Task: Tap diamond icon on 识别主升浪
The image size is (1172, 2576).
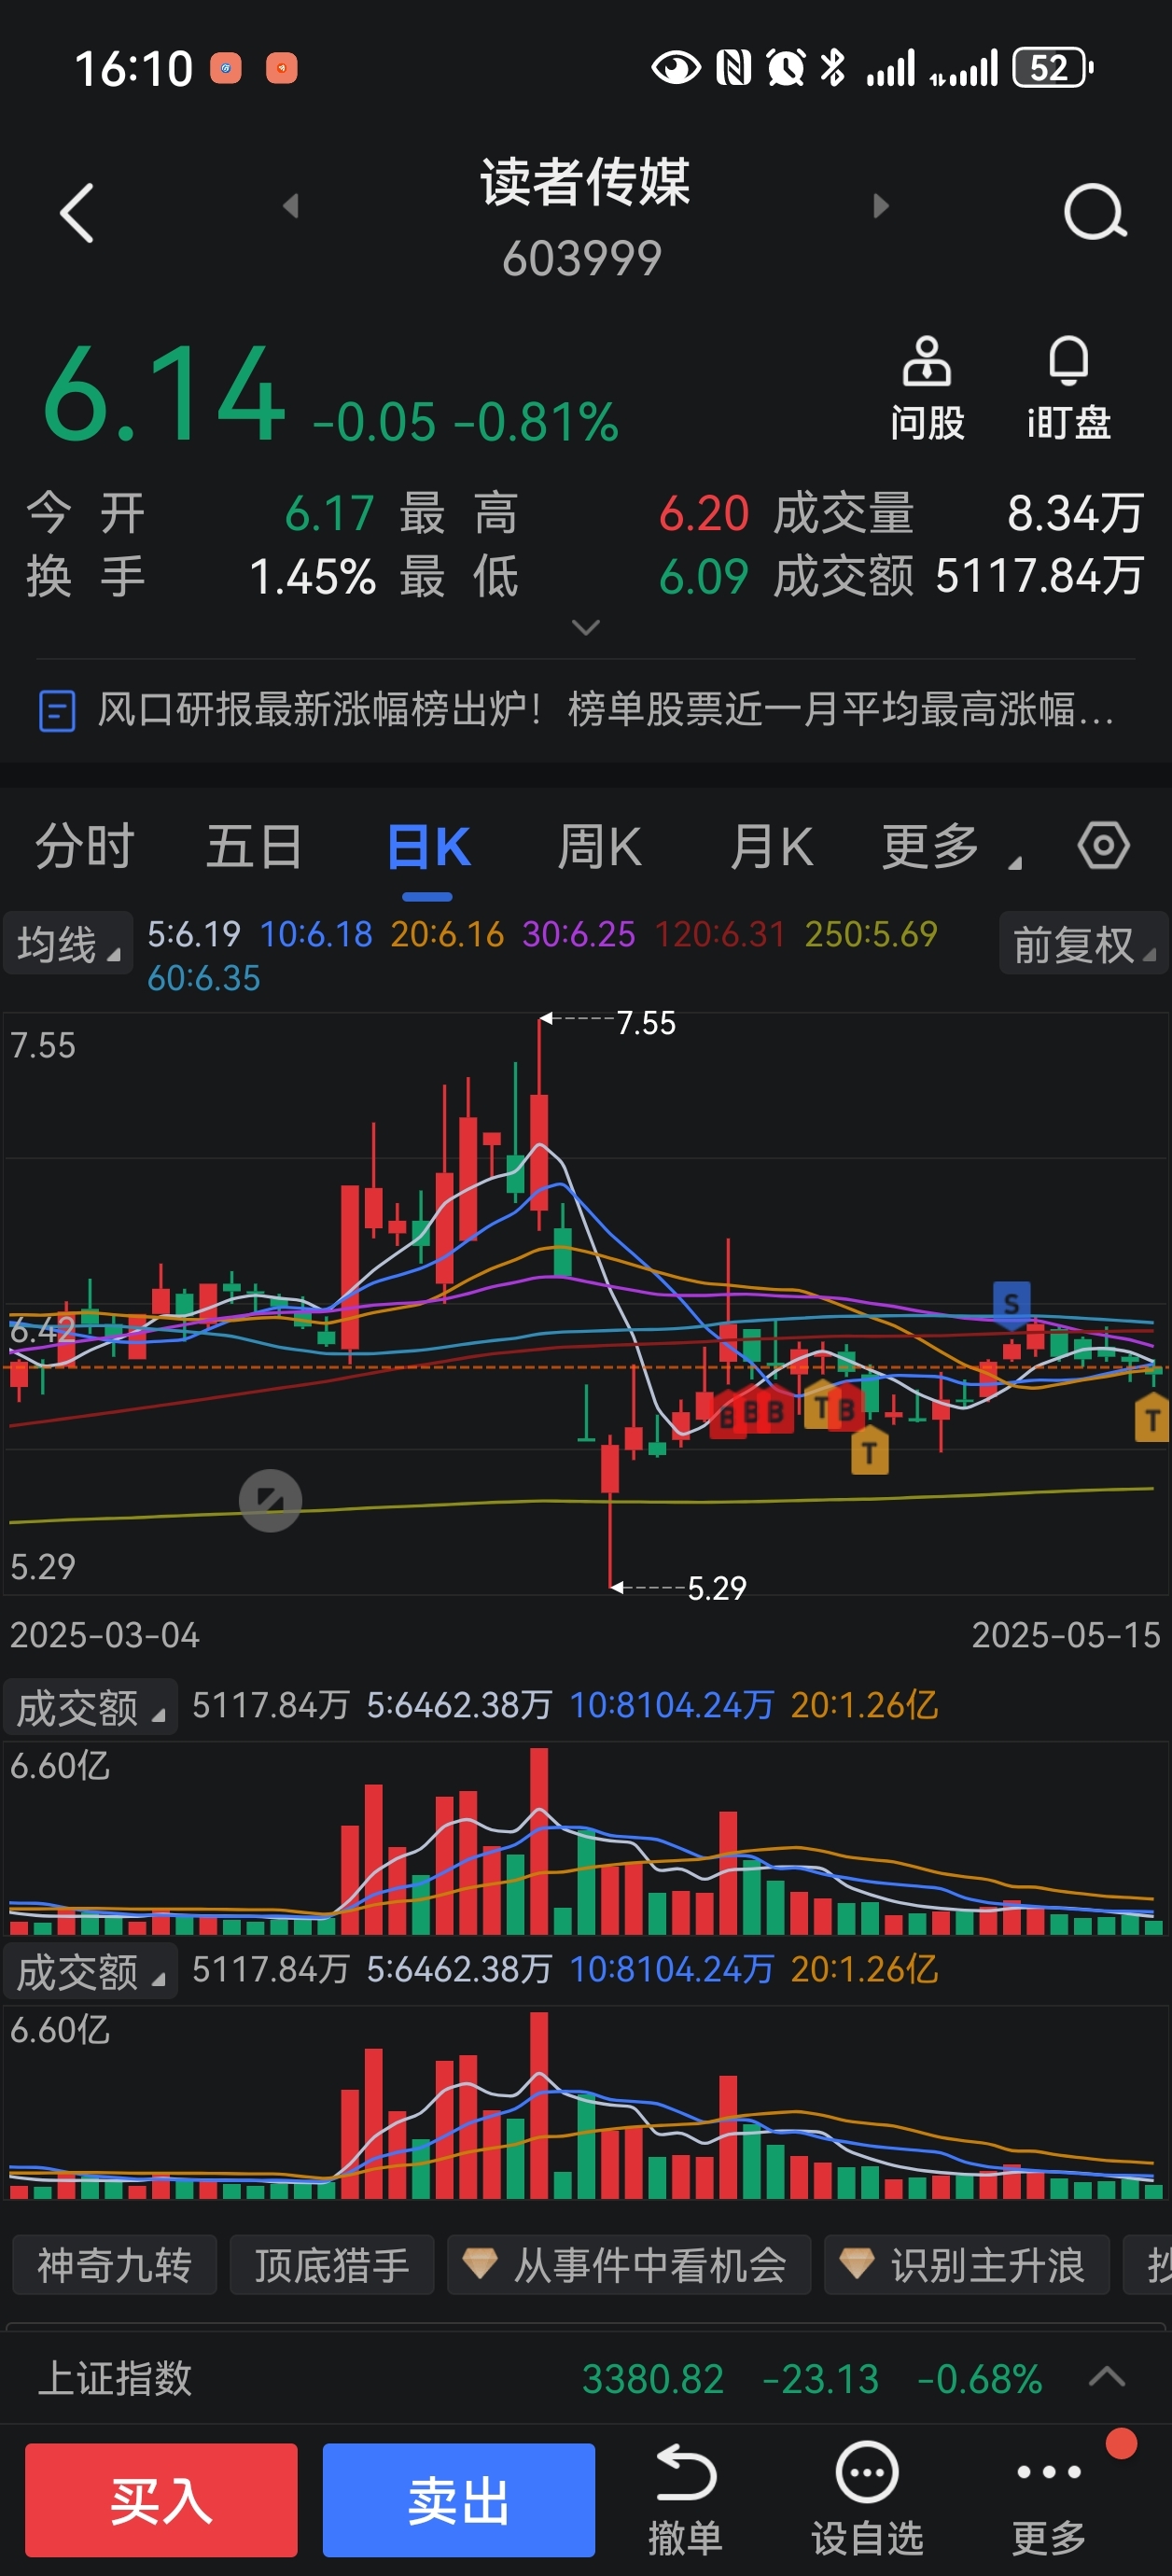Action: 857,2264
